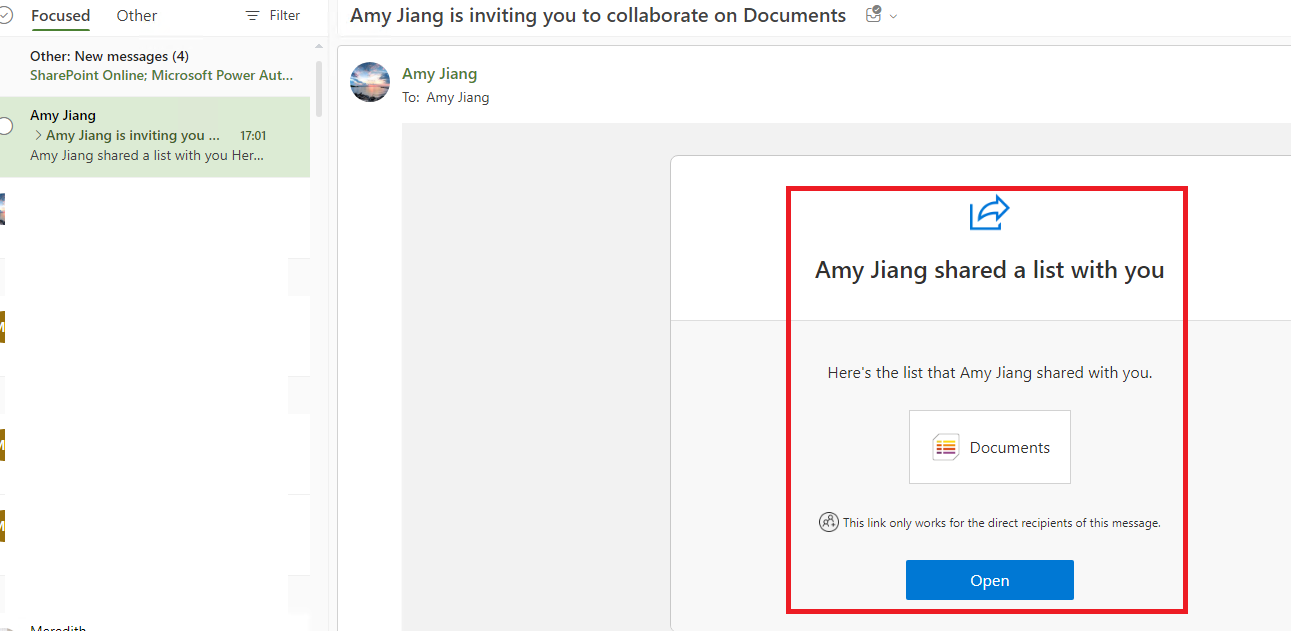This screenshot has height=631, width=1291.
Task: Expand the chevron beside the subject icon
Action: tap(893, 16)
